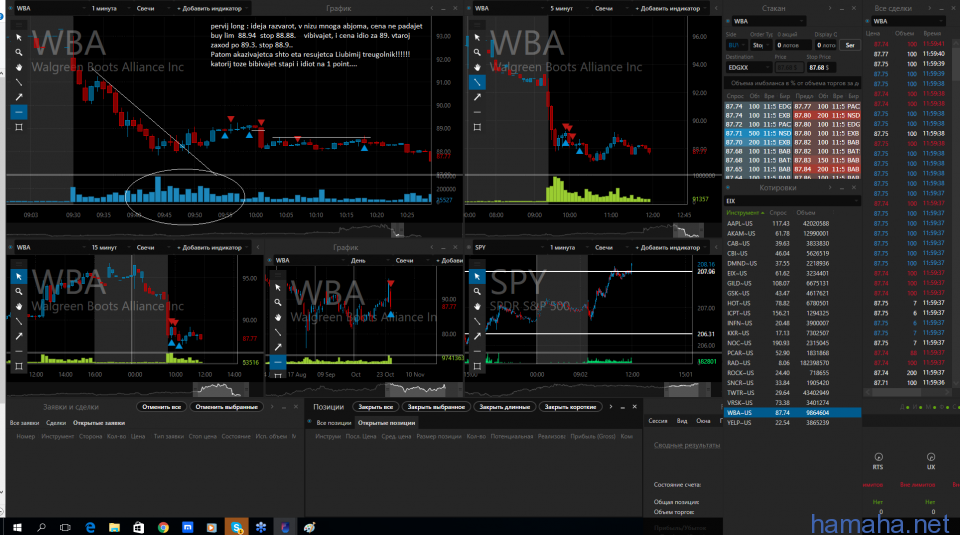This screenshot has height=535, width=960.
Task: Toggle the link dot of SPY chart
Action: 469,248
